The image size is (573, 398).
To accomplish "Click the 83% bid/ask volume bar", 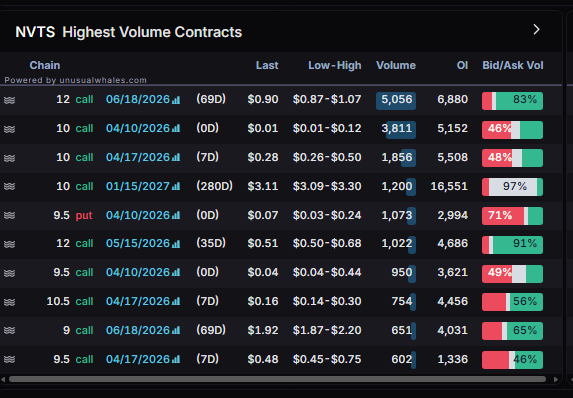I will coord(512,101).
